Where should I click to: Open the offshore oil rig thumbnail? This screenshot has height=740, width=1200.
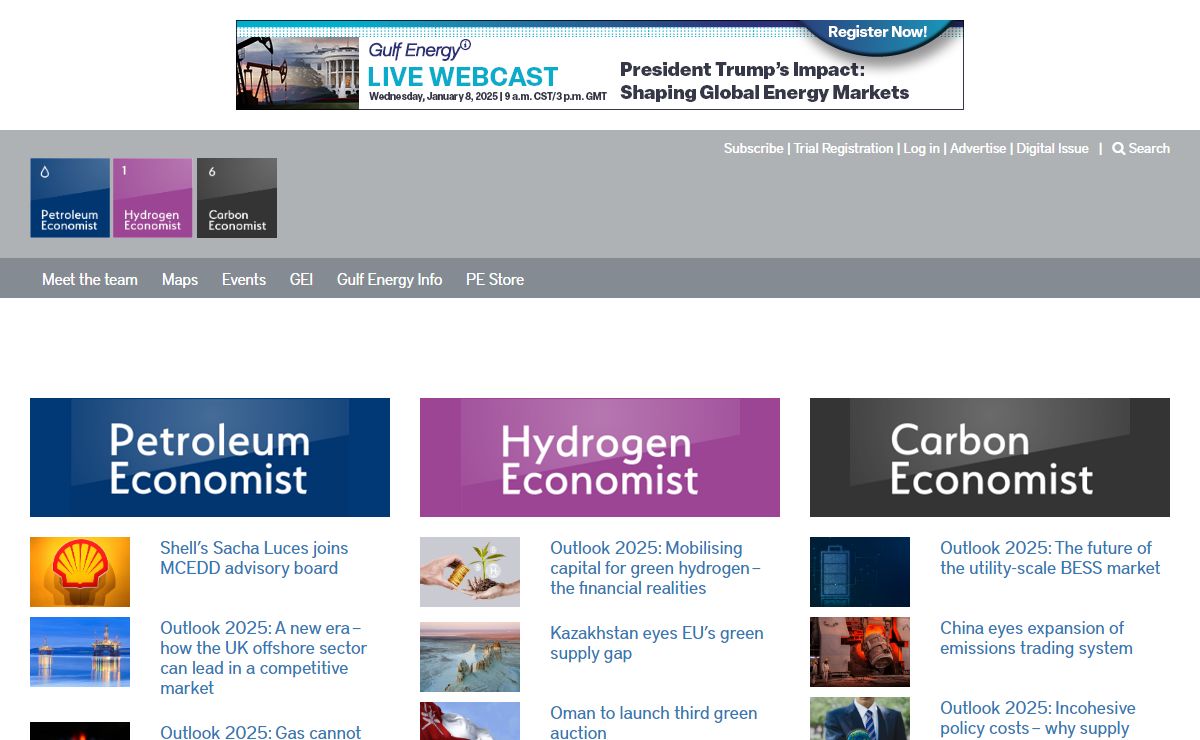(80, 652)
